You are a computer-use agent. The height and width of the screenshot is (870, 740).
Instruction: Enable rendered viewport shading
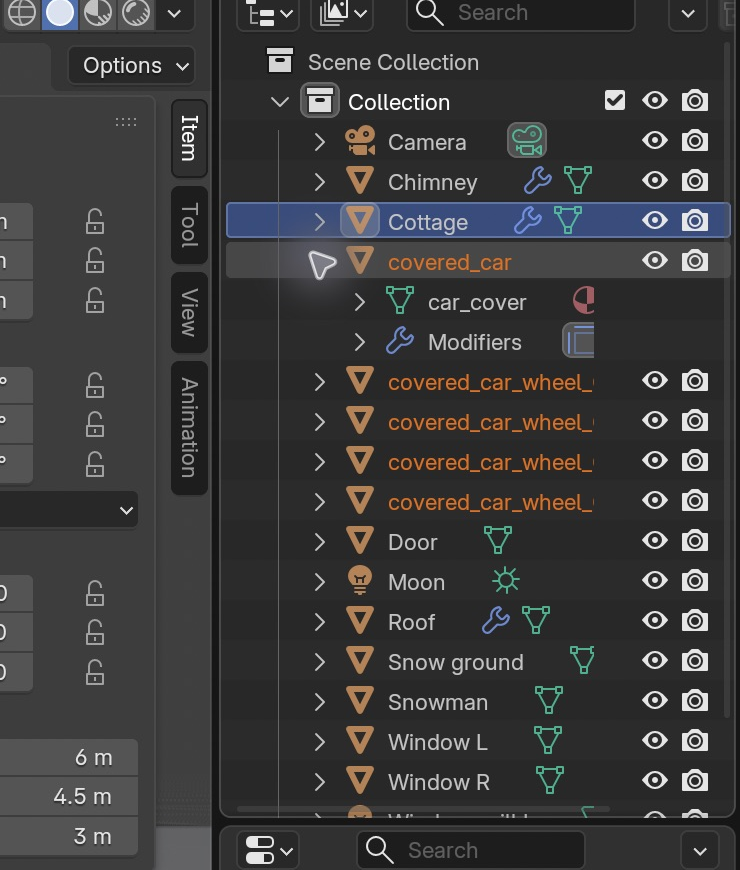135,13
